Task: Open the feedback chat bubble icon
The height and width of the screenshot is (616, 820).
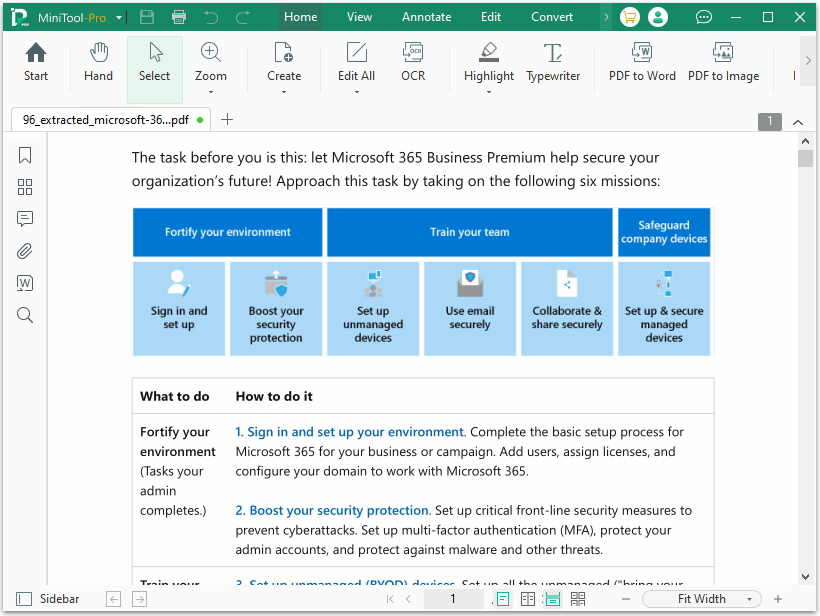Action: tap(703, 17)
